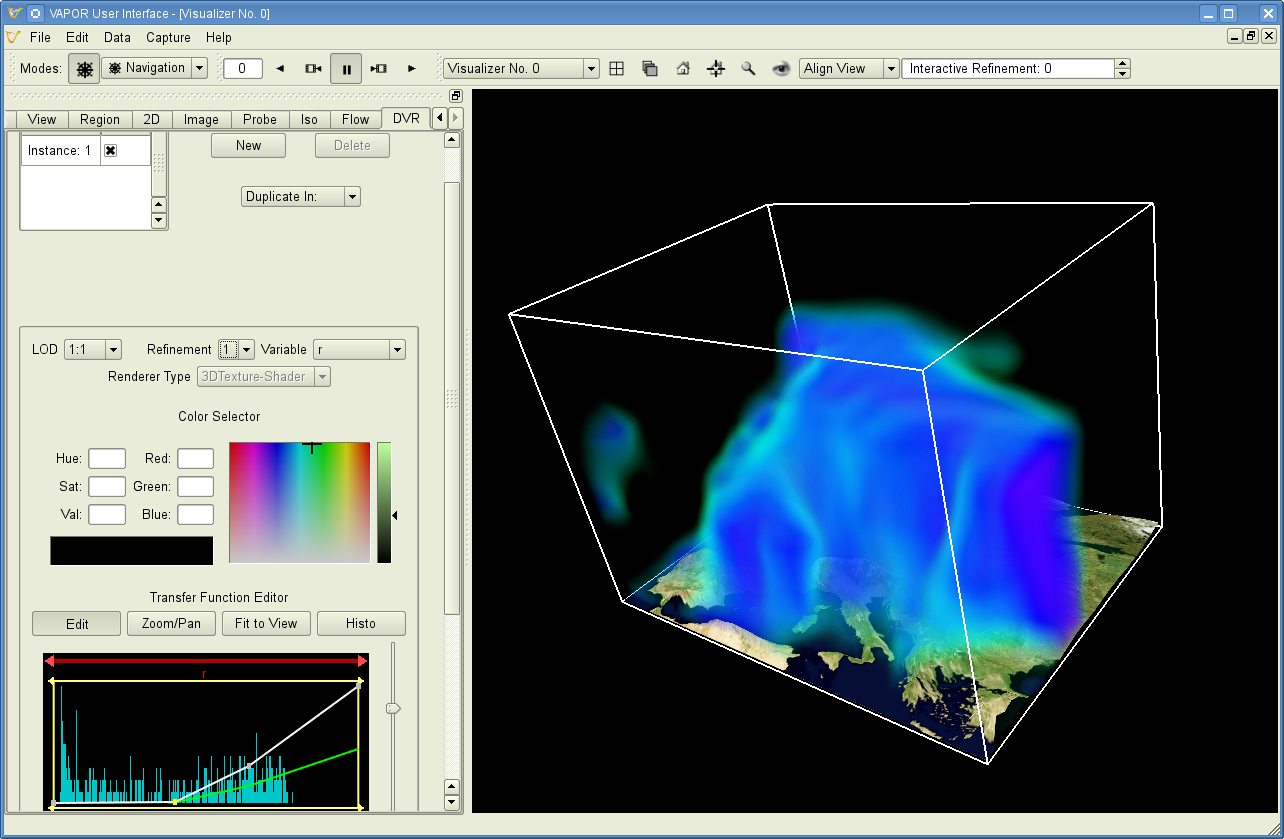The height and width of the screenshot is (839, 1284).
Task: Increase Interactive Refinement with up arrow
Action: [1122, 64]
